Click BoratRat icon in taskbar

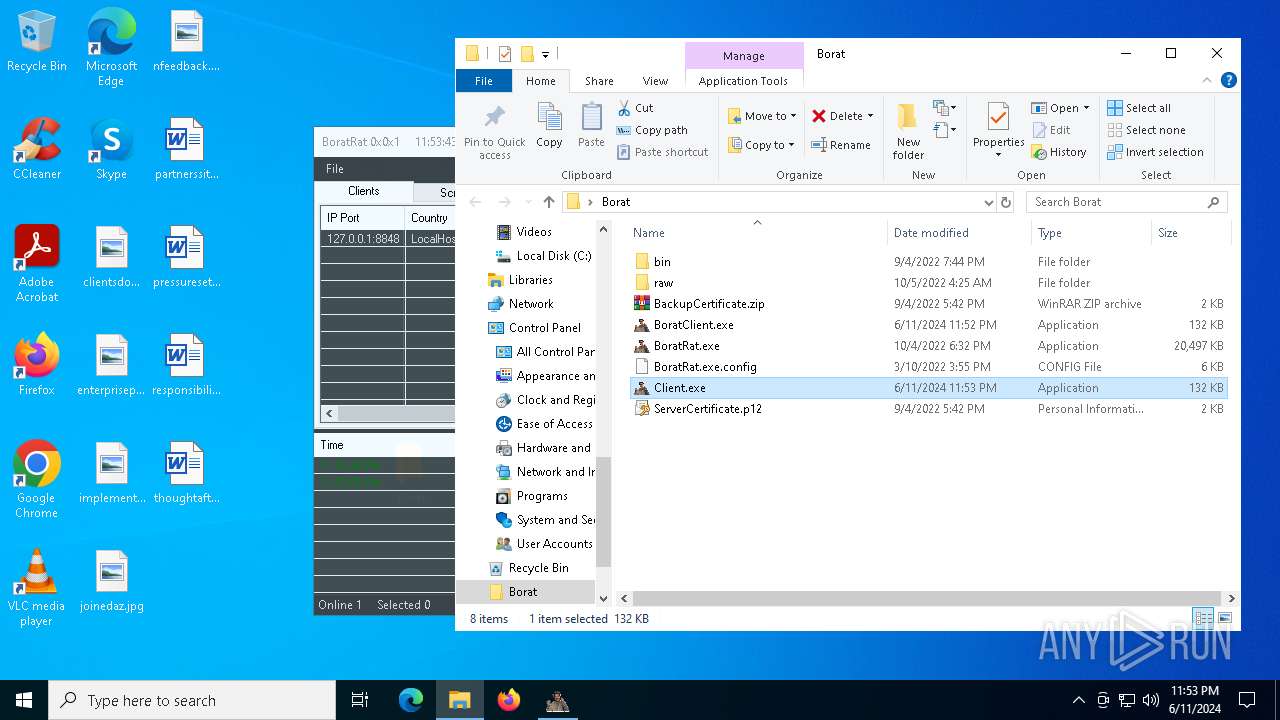point(558,700)
